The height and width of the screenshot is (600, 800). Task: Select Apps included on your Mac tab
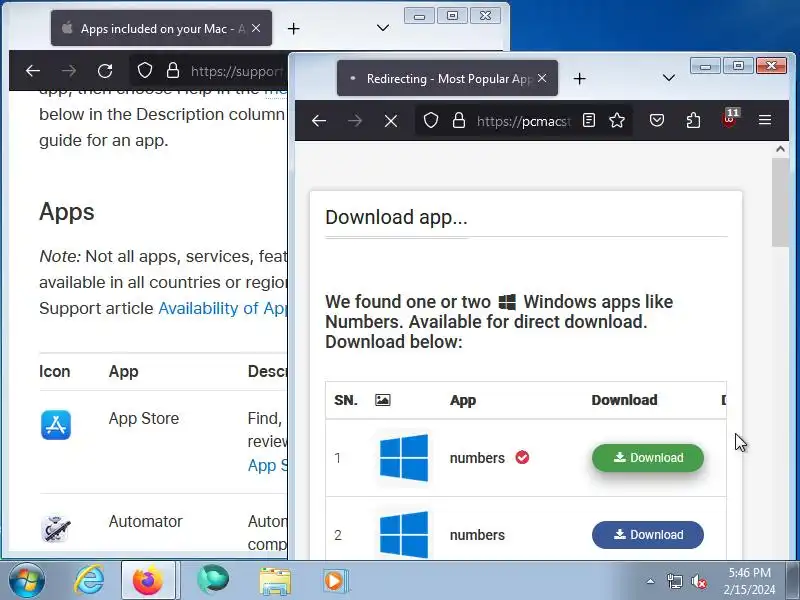(161, 29)
